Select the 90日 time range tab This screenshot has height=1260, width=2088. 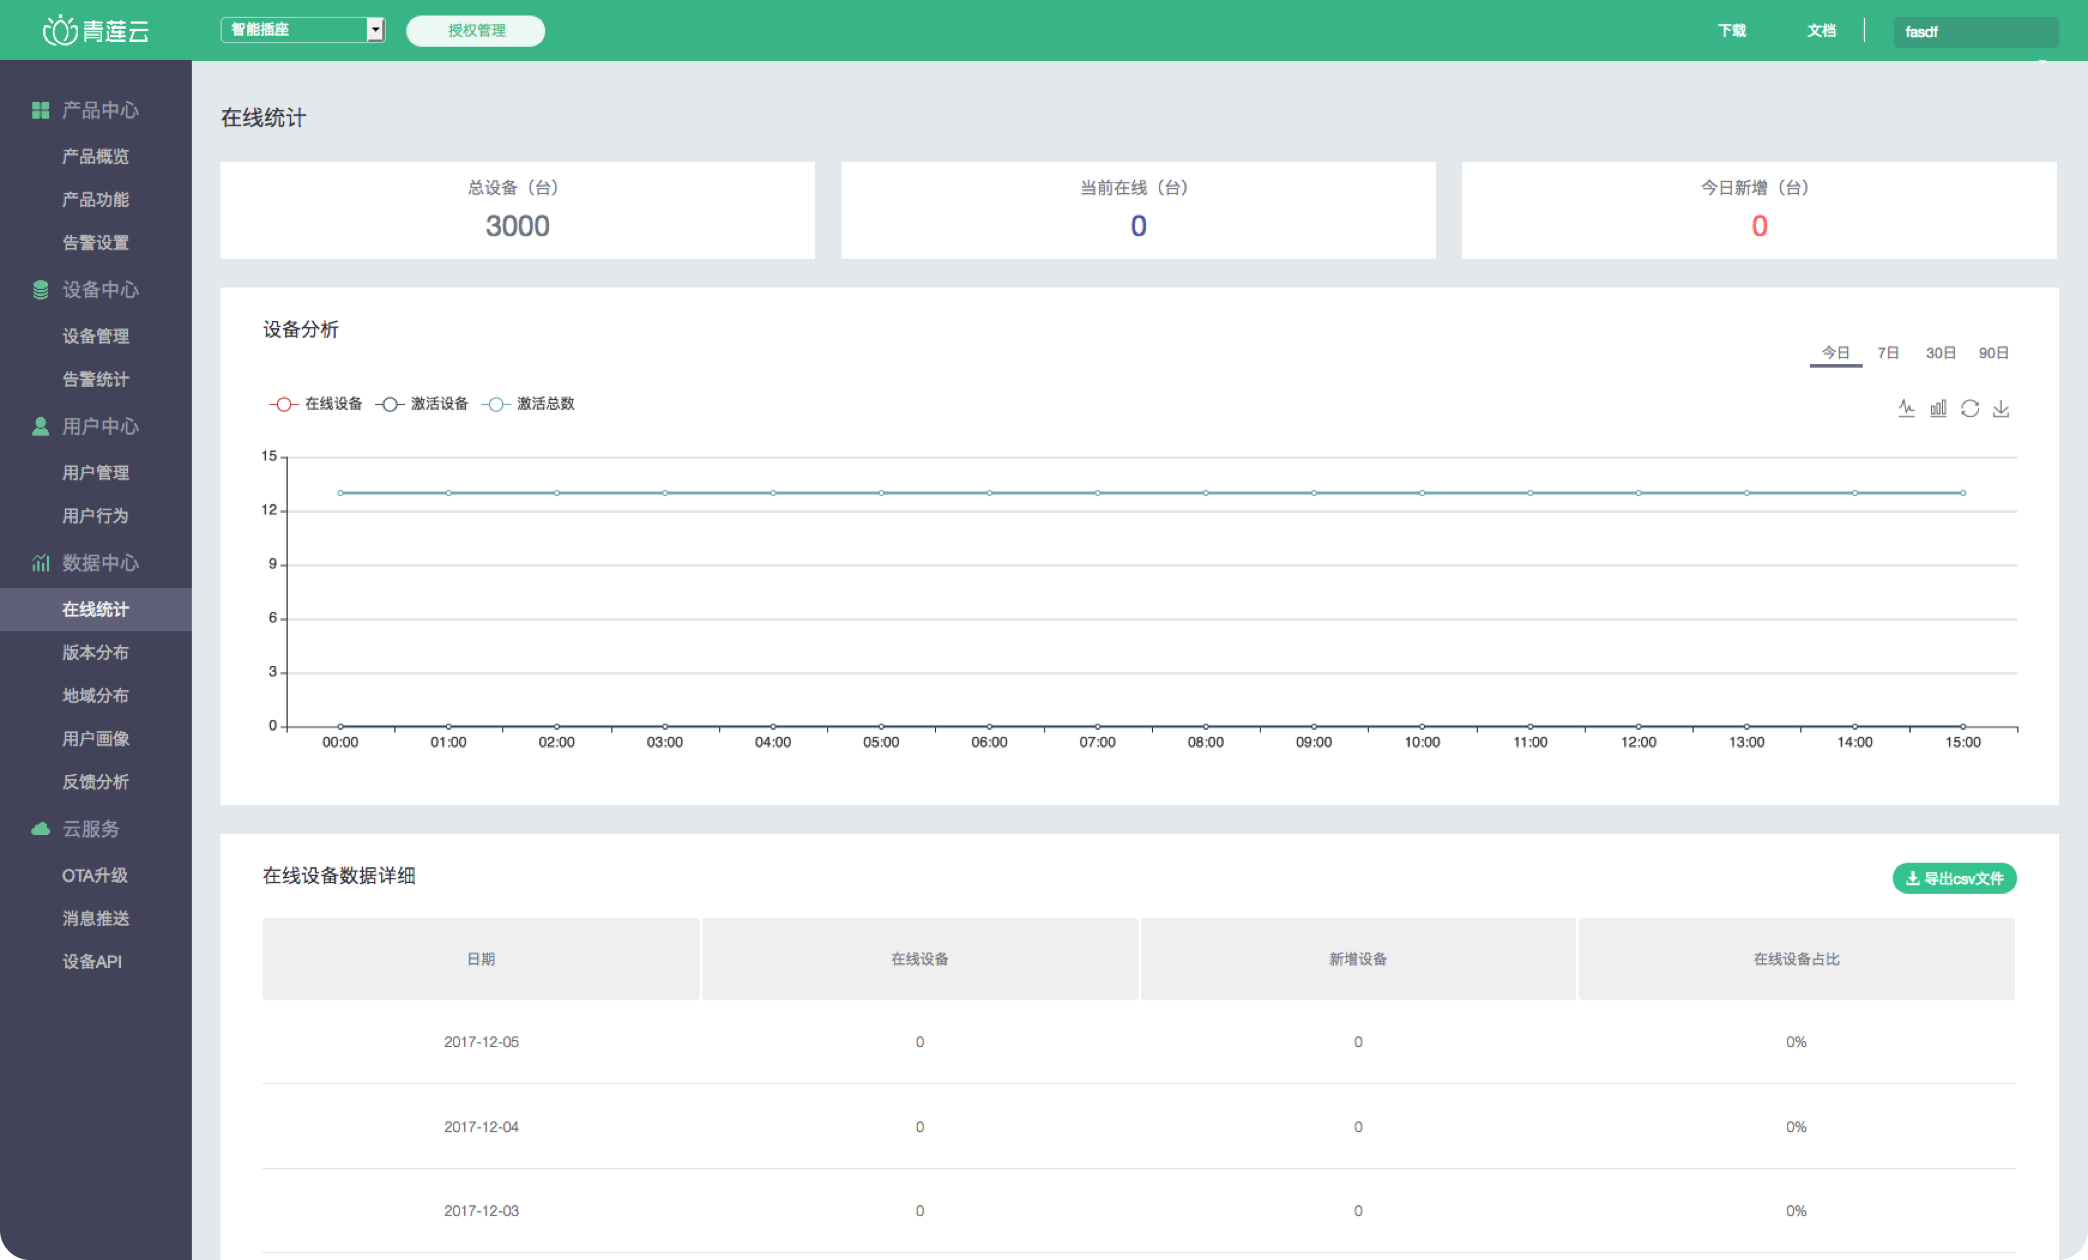(x=1993, y=353)
